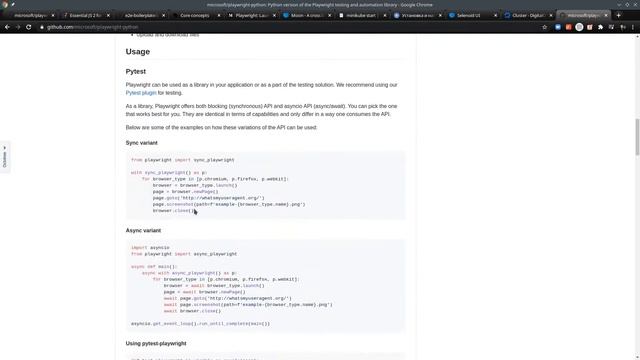Click the page vertical scrollbar thumb
Image resolution: width=640 pixels, height=360 pixels.
[637, 137]
